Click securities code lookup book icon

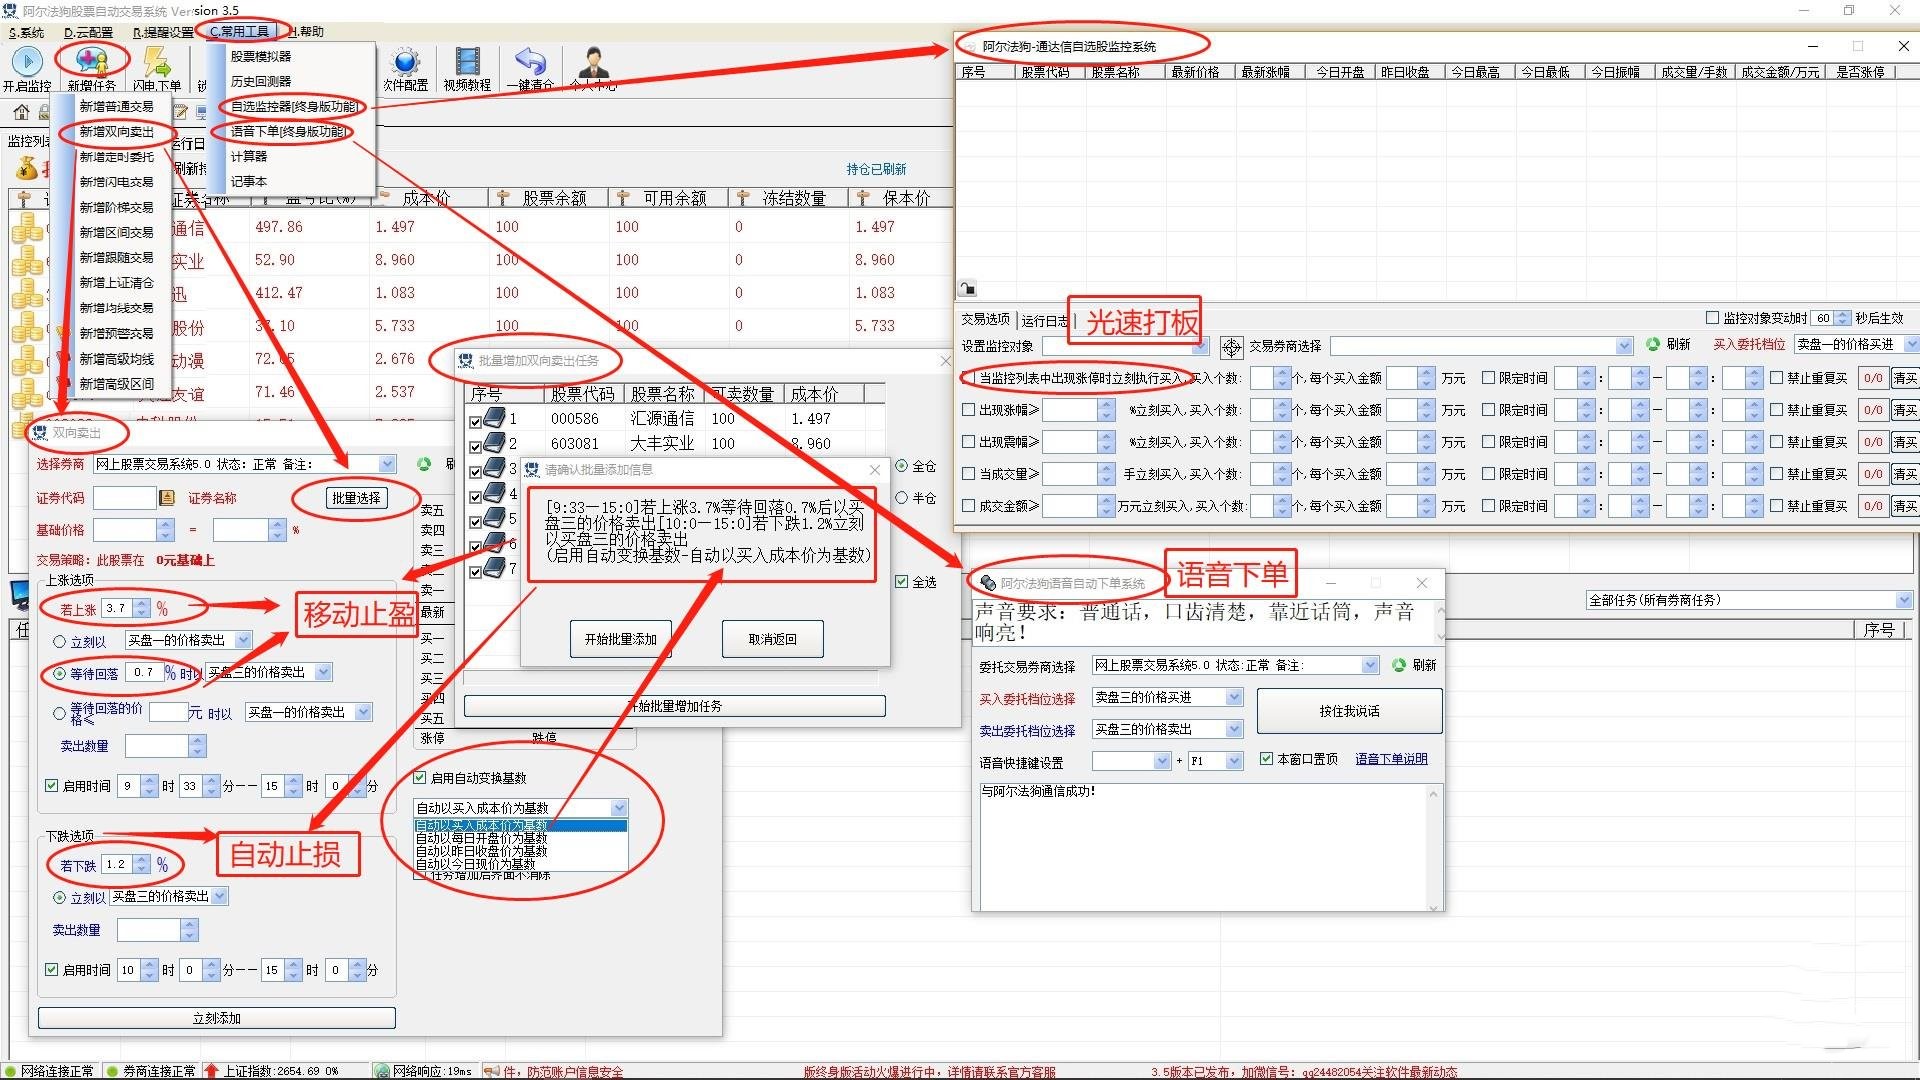167,497
